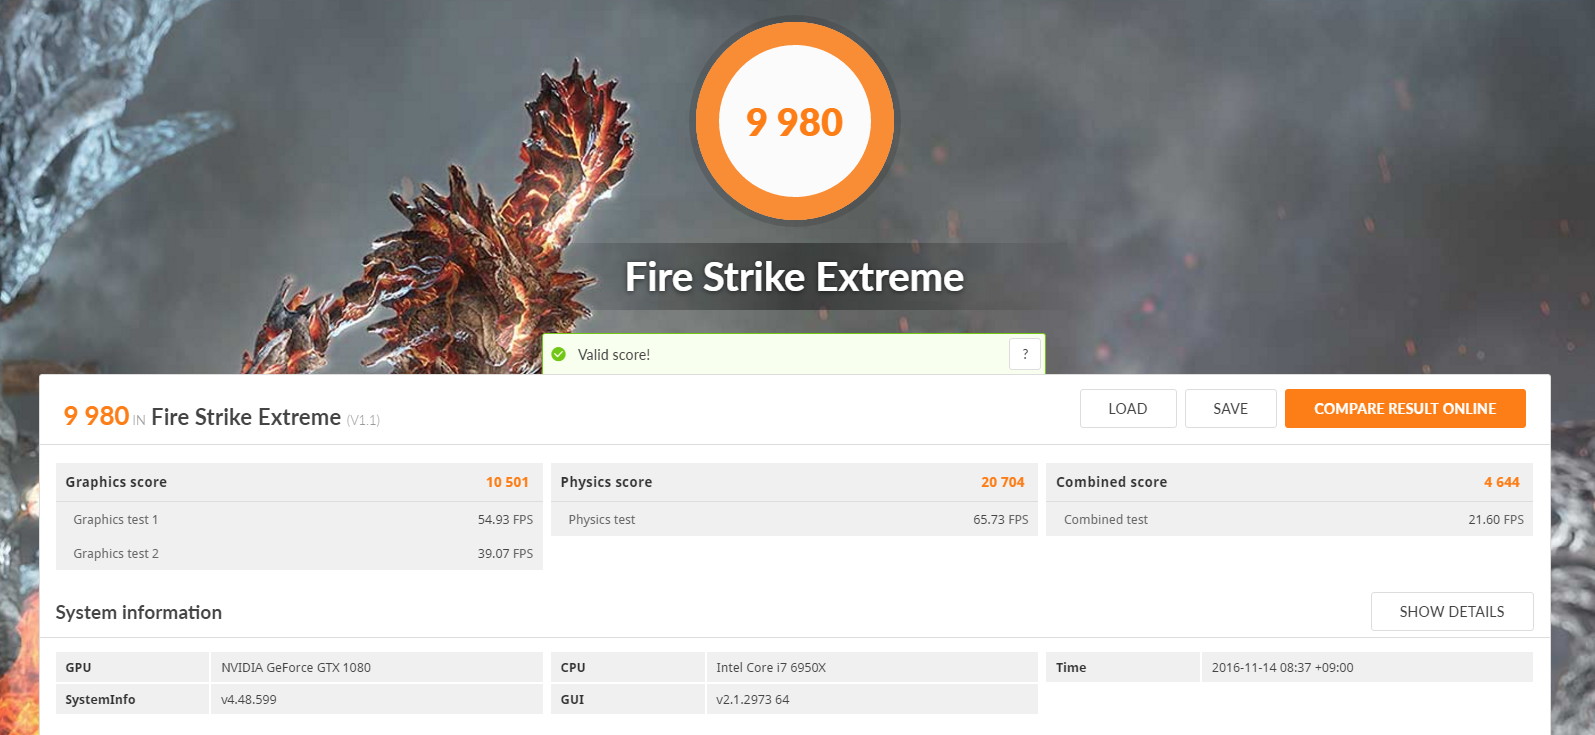Click the Combined test FPS row
1595x735 pixels.
point(1289,519)
